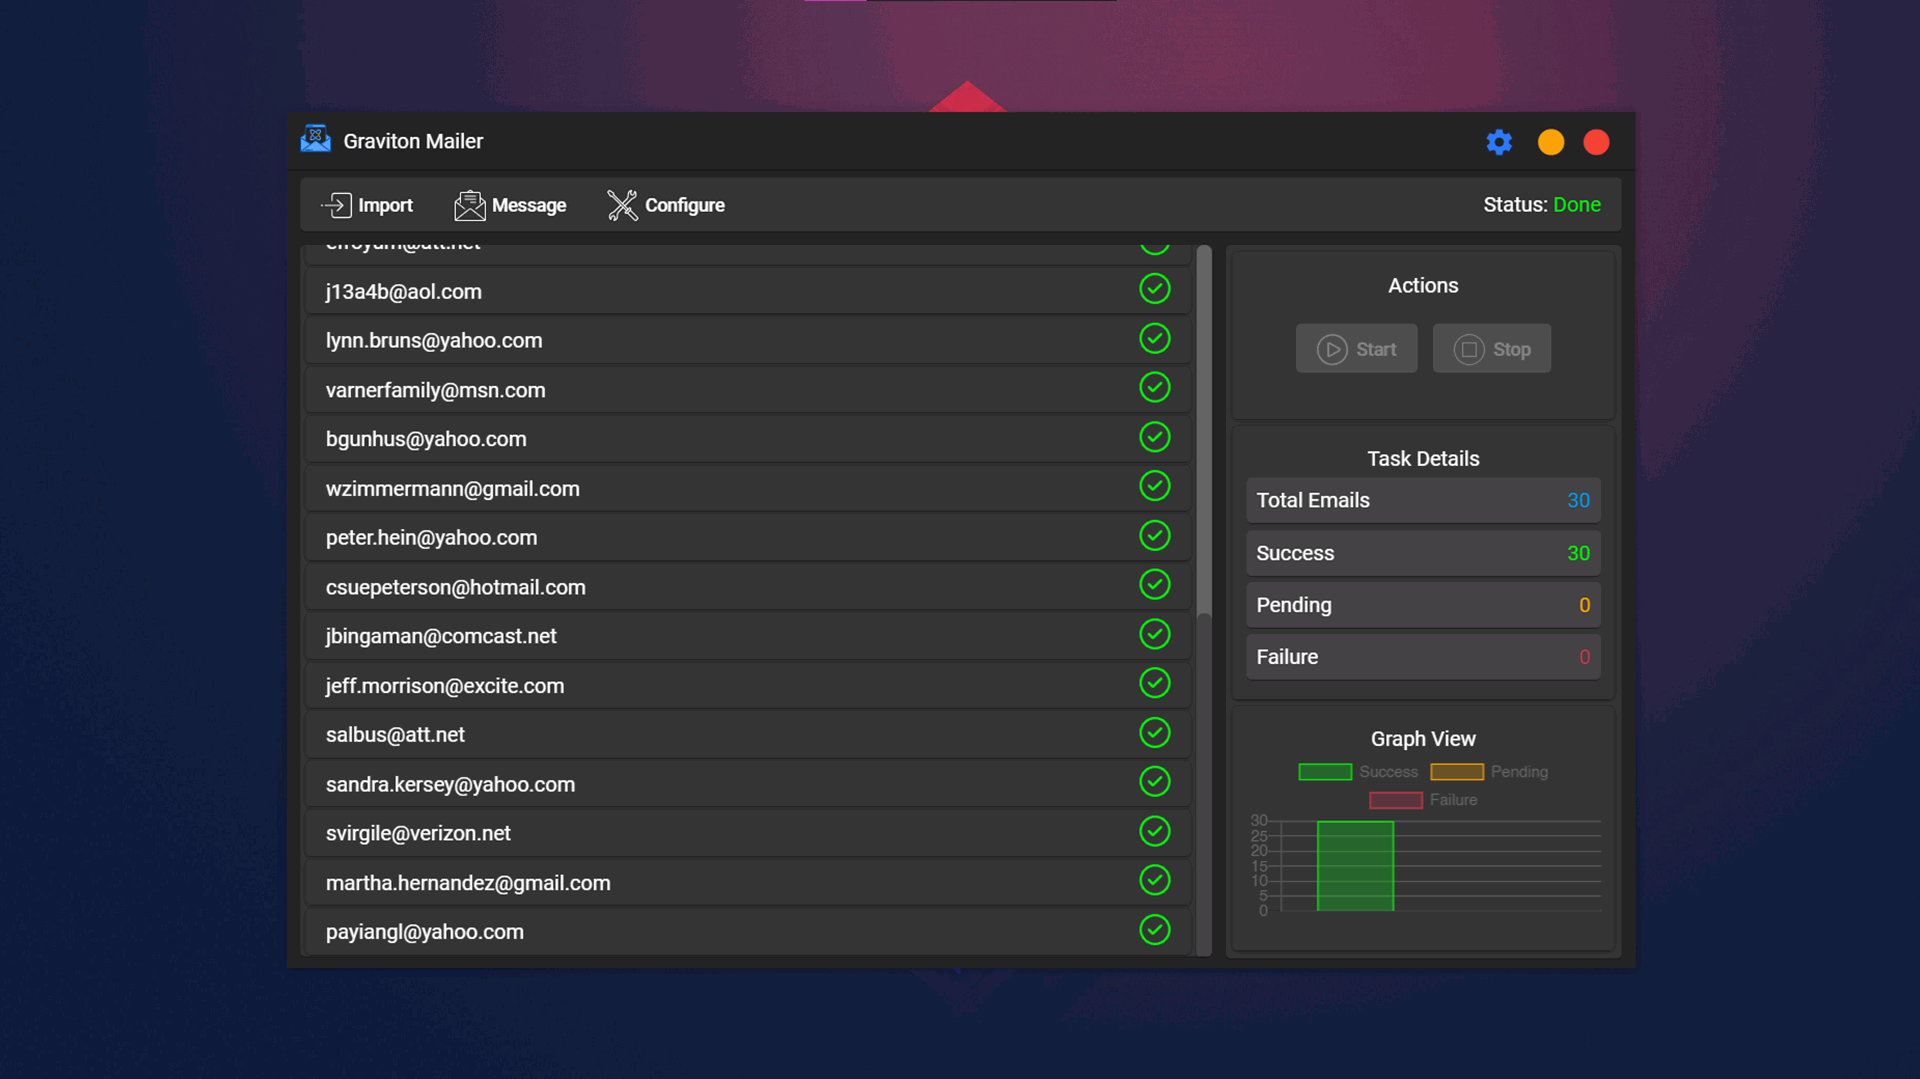The height and width of the screenshot is (1079, 1920).
Task: Click the checkmark icon beside lynn.bruns@yahoo.com
Action: click(x=1155, y=338)
